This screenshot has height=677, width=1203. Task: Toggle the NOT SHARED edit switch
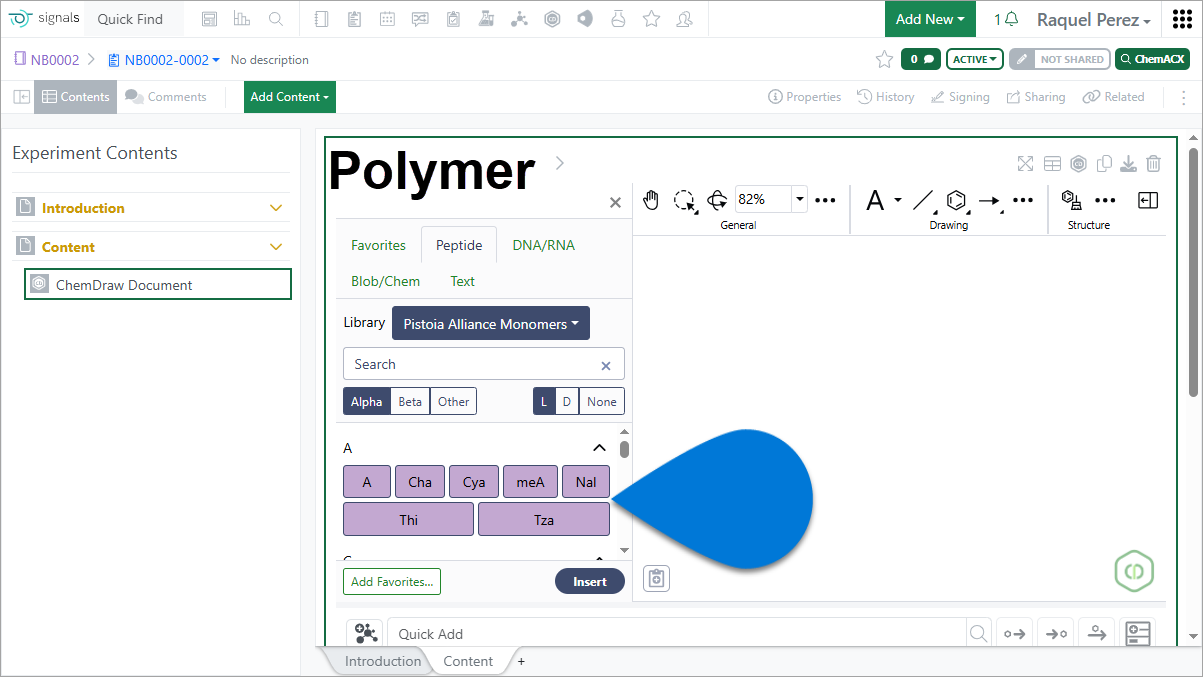point(1059,60)
